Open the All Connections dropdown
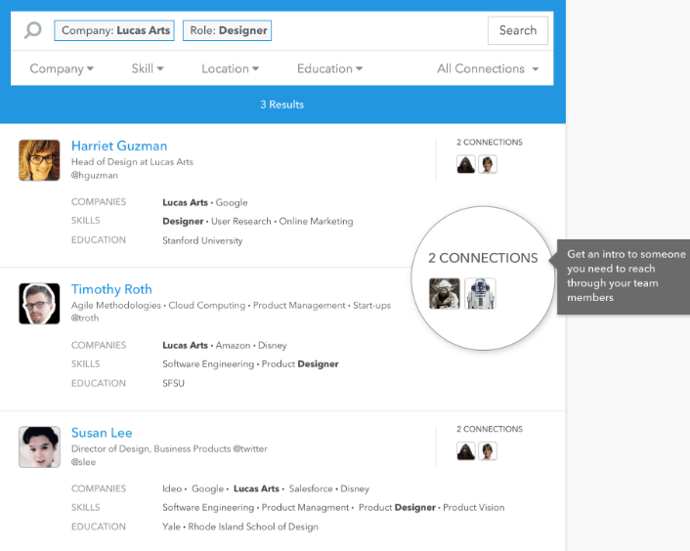Image resolution: width=690 pixels, height=551 pixels. tap(488, 69)
